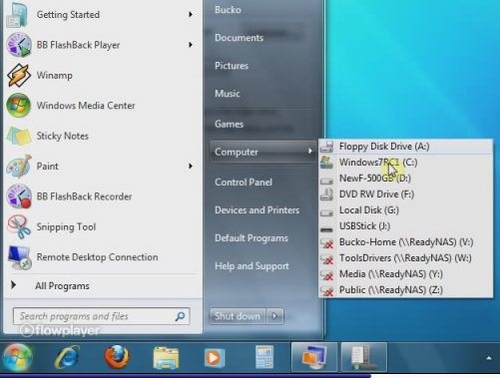Click the search magnifier icon
The height and width of the screenshot is (378, 500).
click(x=180, y=316)
